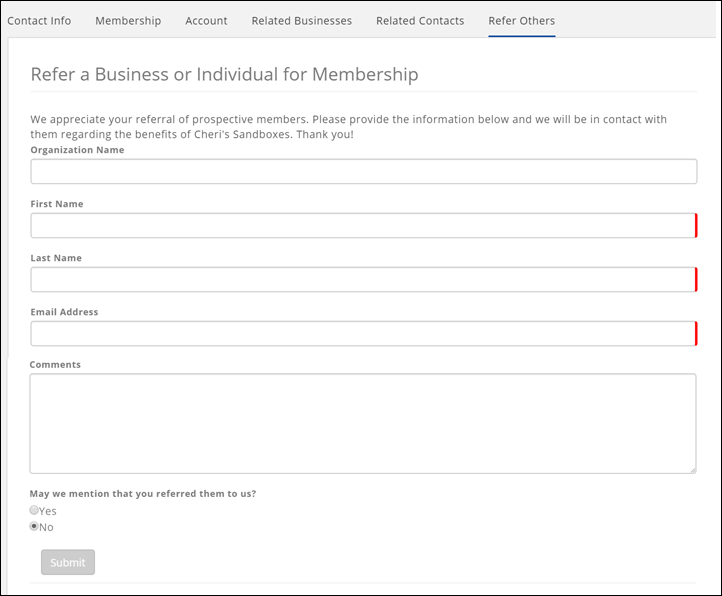The width and height of the screenshot is (722, 596).
Task: Select the Yes referral mention radio button
Action: pyautogui.click(x=35, y=510)
